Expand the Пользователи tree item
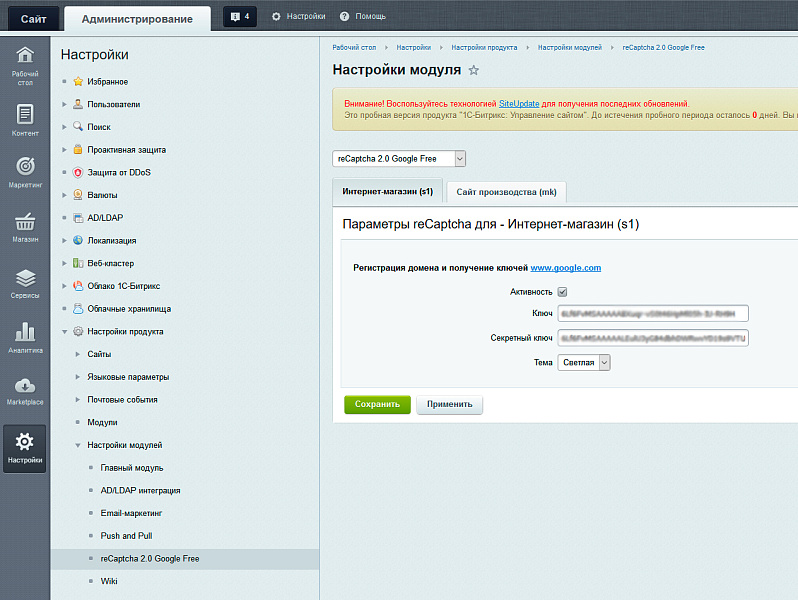This screenshot has height=600, width=798. click(x=65, y=104)
